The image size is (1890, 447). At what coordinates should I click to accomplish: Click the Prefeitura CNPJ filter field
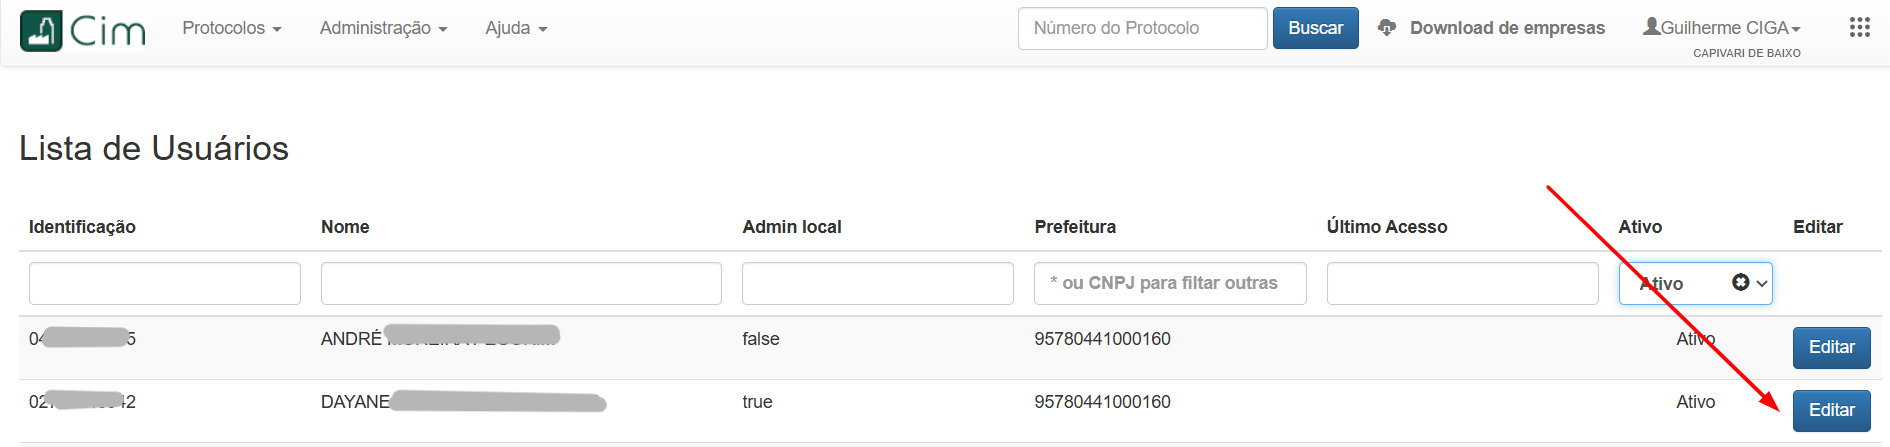(1170, 283)
